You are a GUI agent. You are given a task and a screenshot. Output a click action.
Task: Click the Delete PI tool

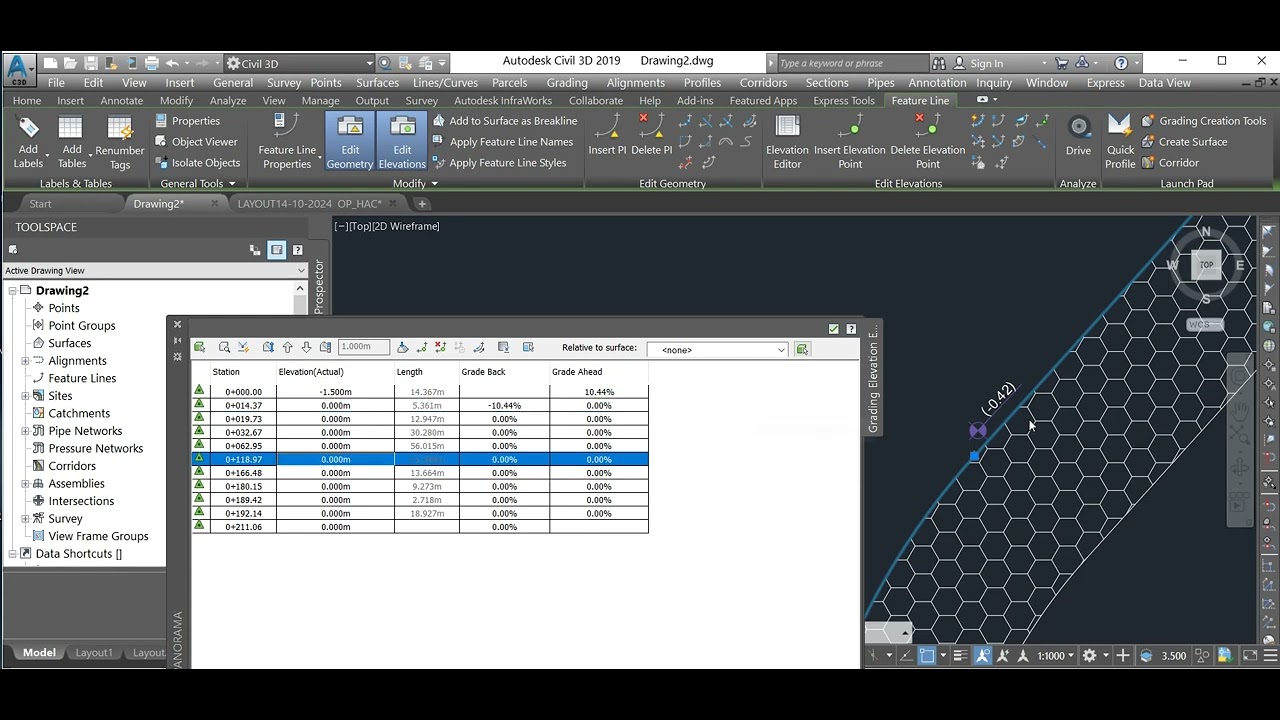click(x=651, y=135)
